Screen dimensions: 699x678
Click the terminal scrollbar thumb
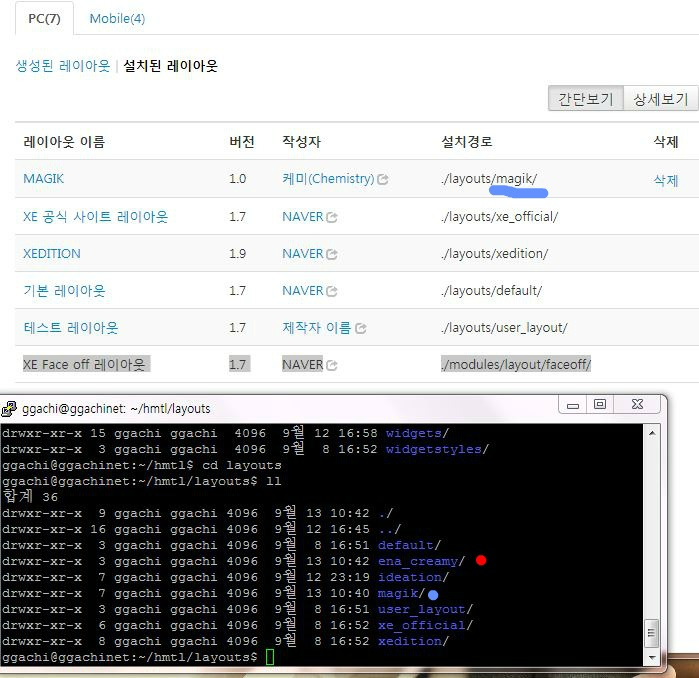click(652, 633)
